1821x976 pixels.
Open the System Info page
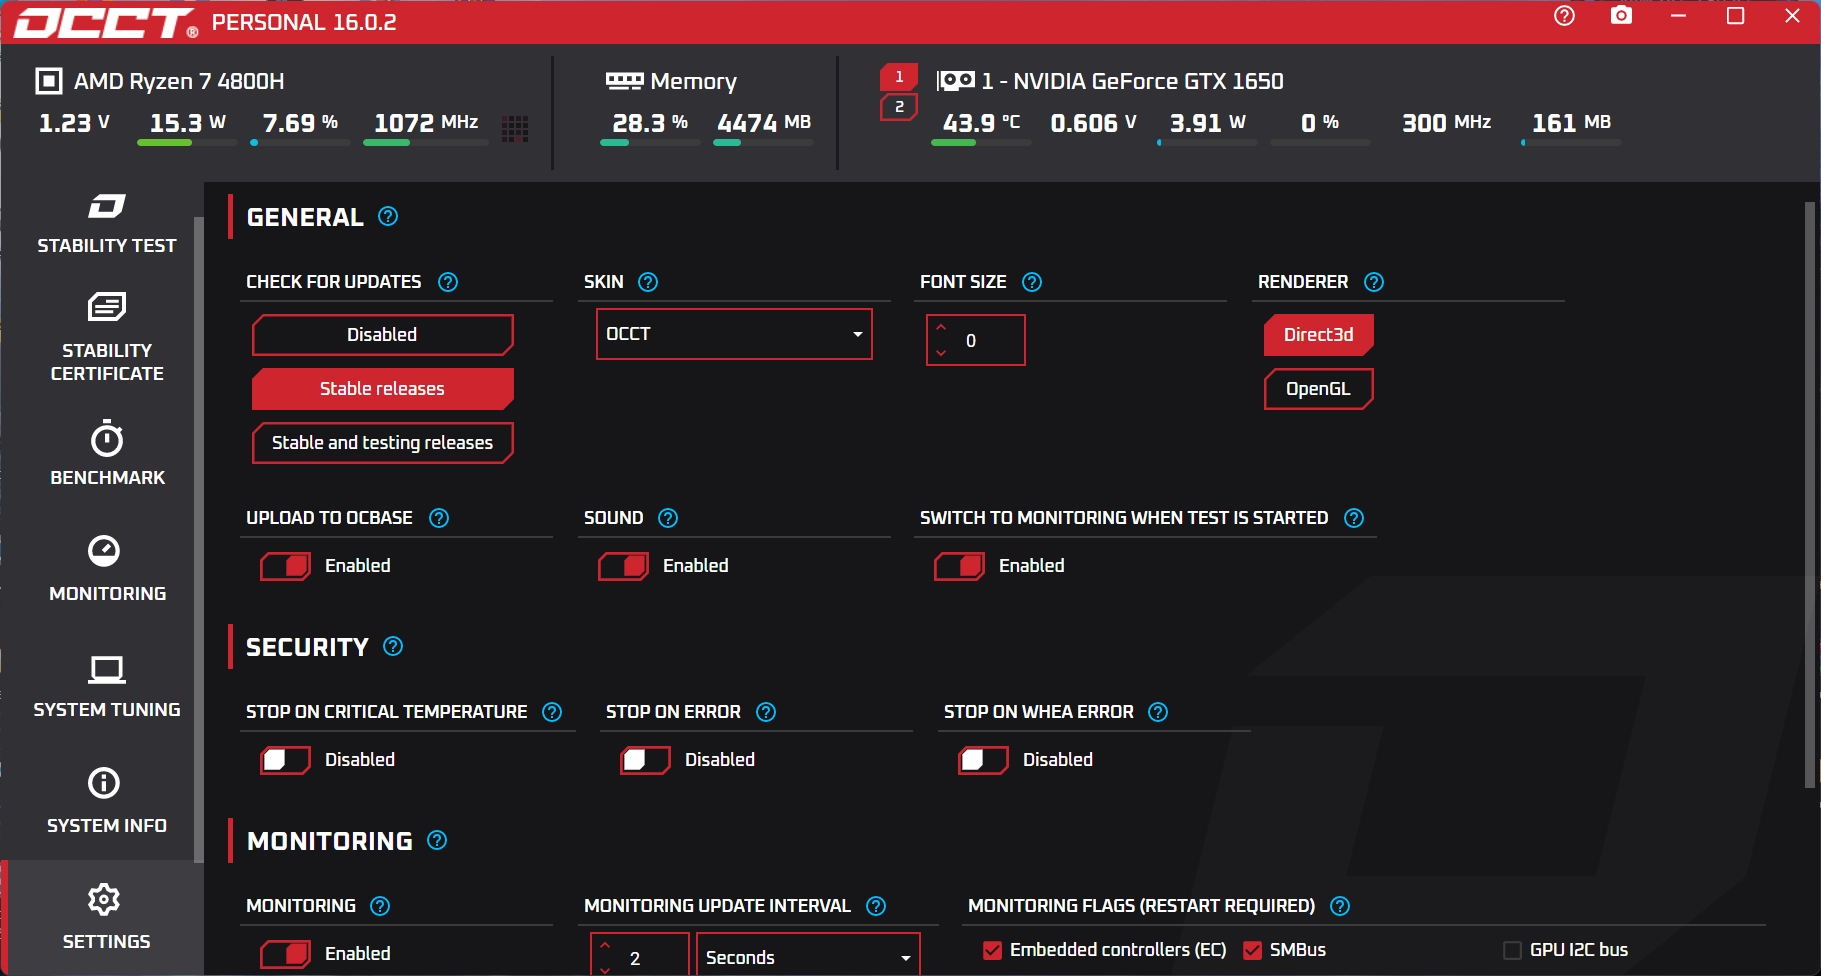[x=106, y=802]
